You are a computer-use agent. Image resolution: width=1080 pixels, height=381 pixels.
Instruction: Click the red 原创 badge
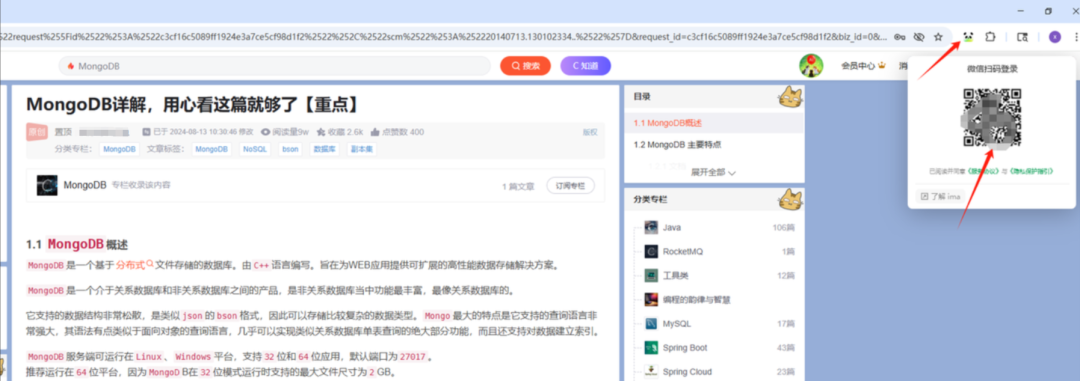[x=37, y=132]
